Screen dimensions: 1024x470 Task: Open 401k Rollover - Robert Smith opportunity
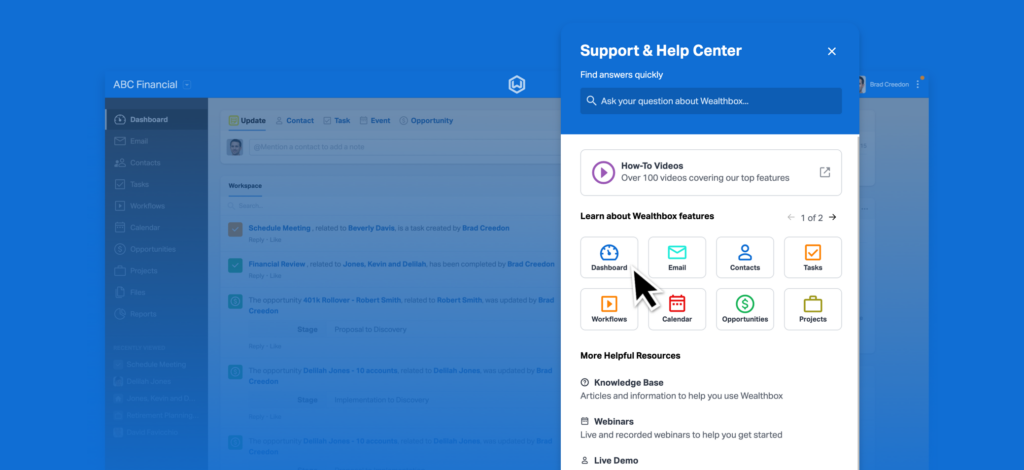pyautogui.click(x=352, y=300)
